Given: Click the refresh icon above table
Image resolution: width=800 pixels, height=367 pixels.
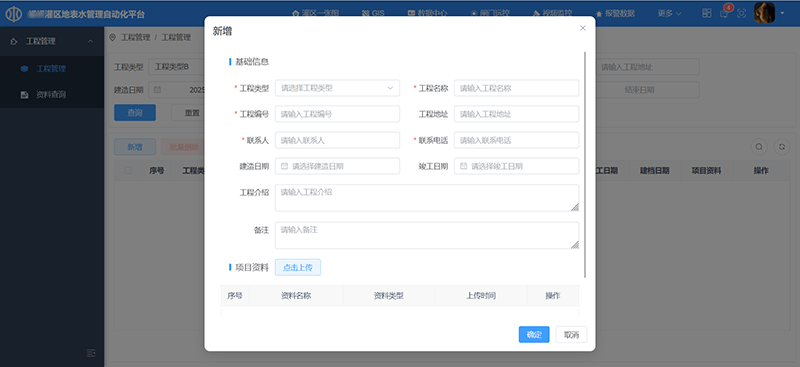Looking at the screenshot, I should point(782,147).
